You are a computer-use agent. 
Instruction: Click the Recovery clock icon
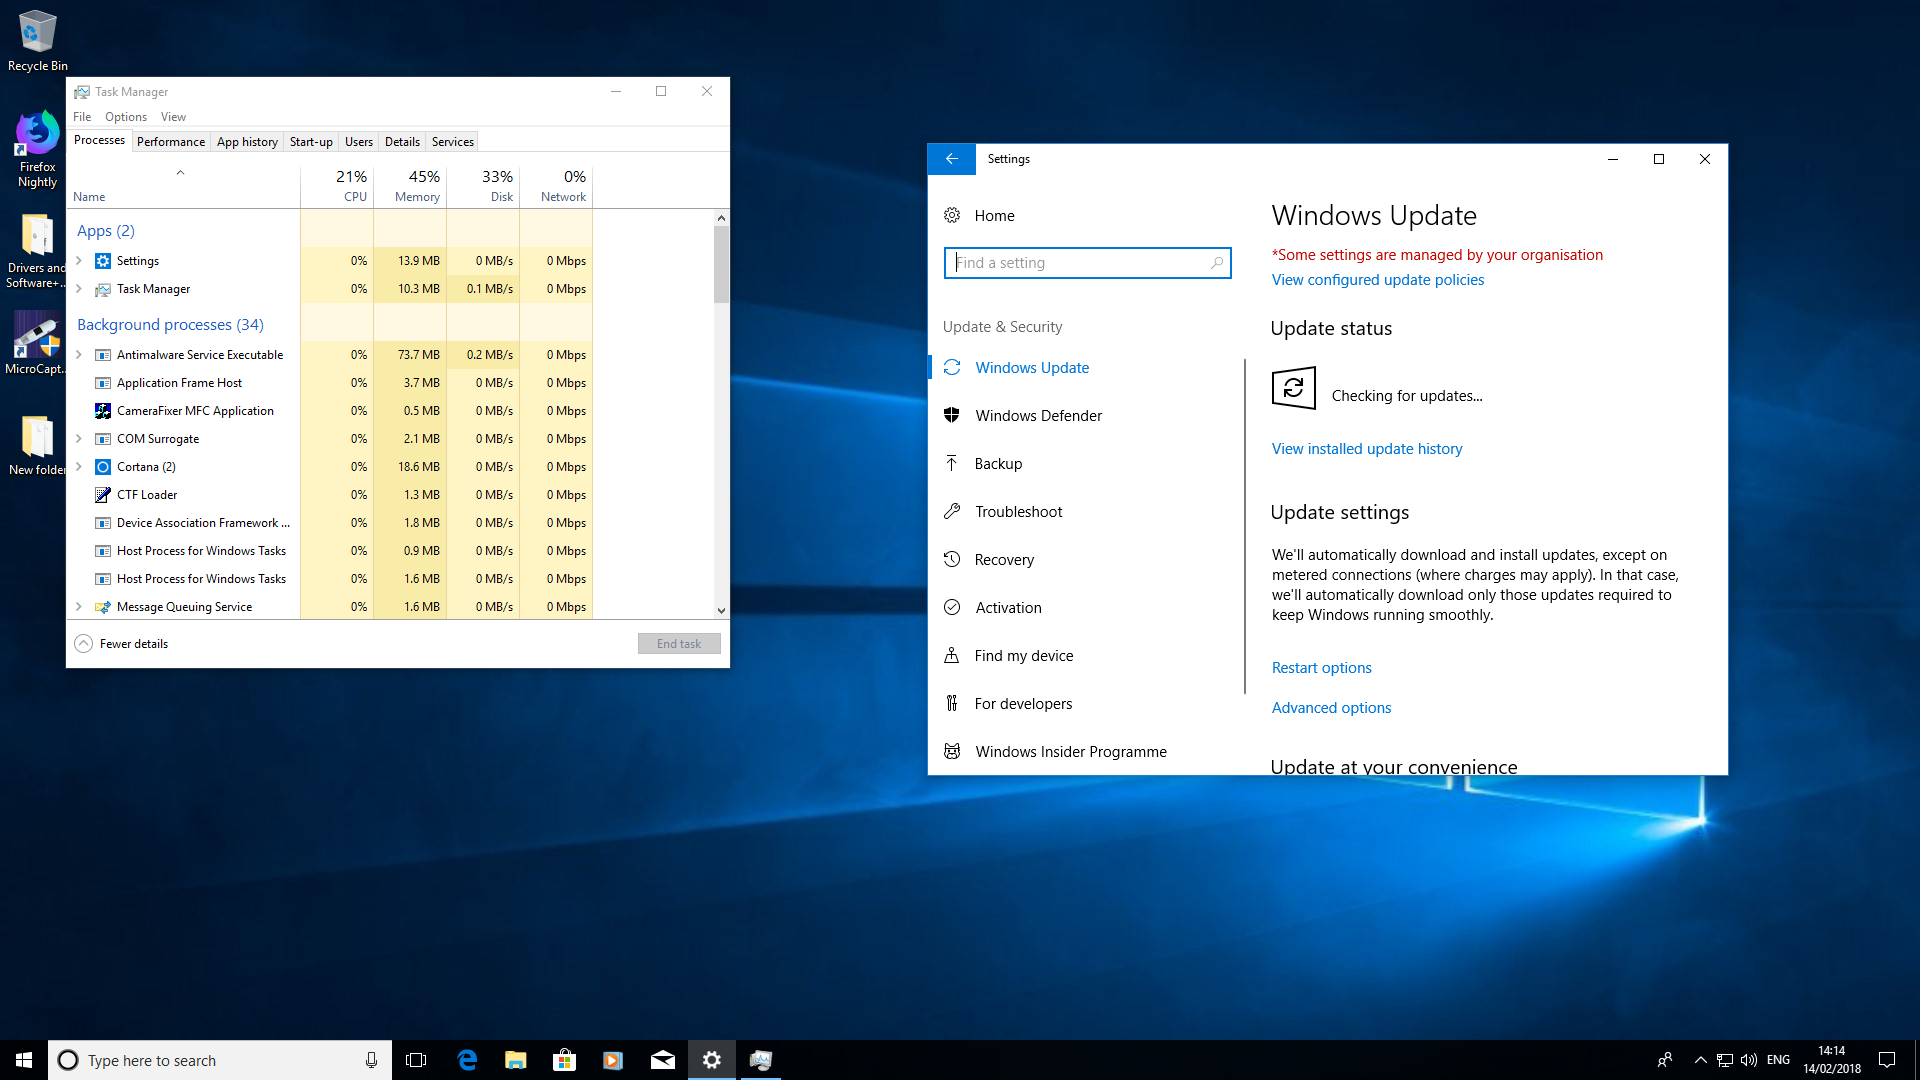[x=952, y=559]
